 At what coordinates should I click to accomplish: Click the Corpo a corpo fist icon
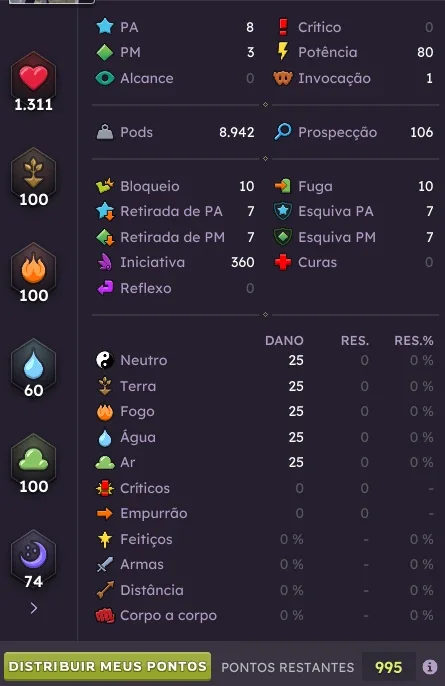pos(105,616)
